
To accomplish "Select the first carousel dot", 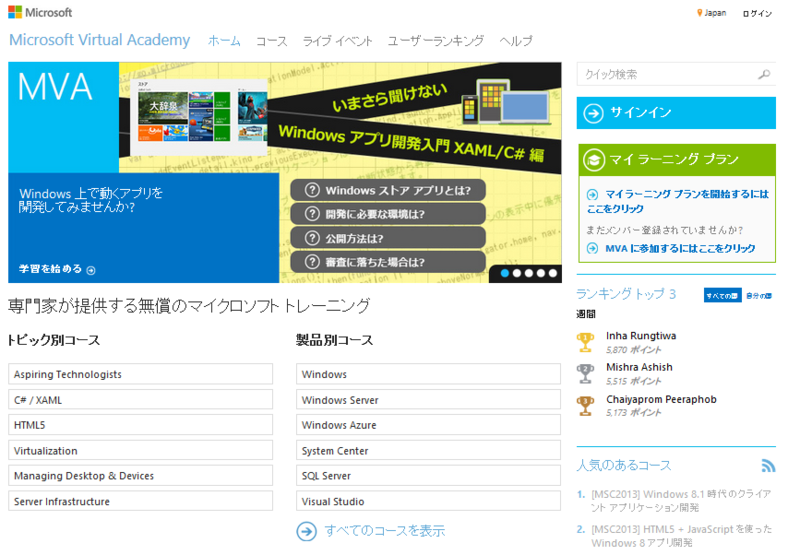I will [505, 273].
